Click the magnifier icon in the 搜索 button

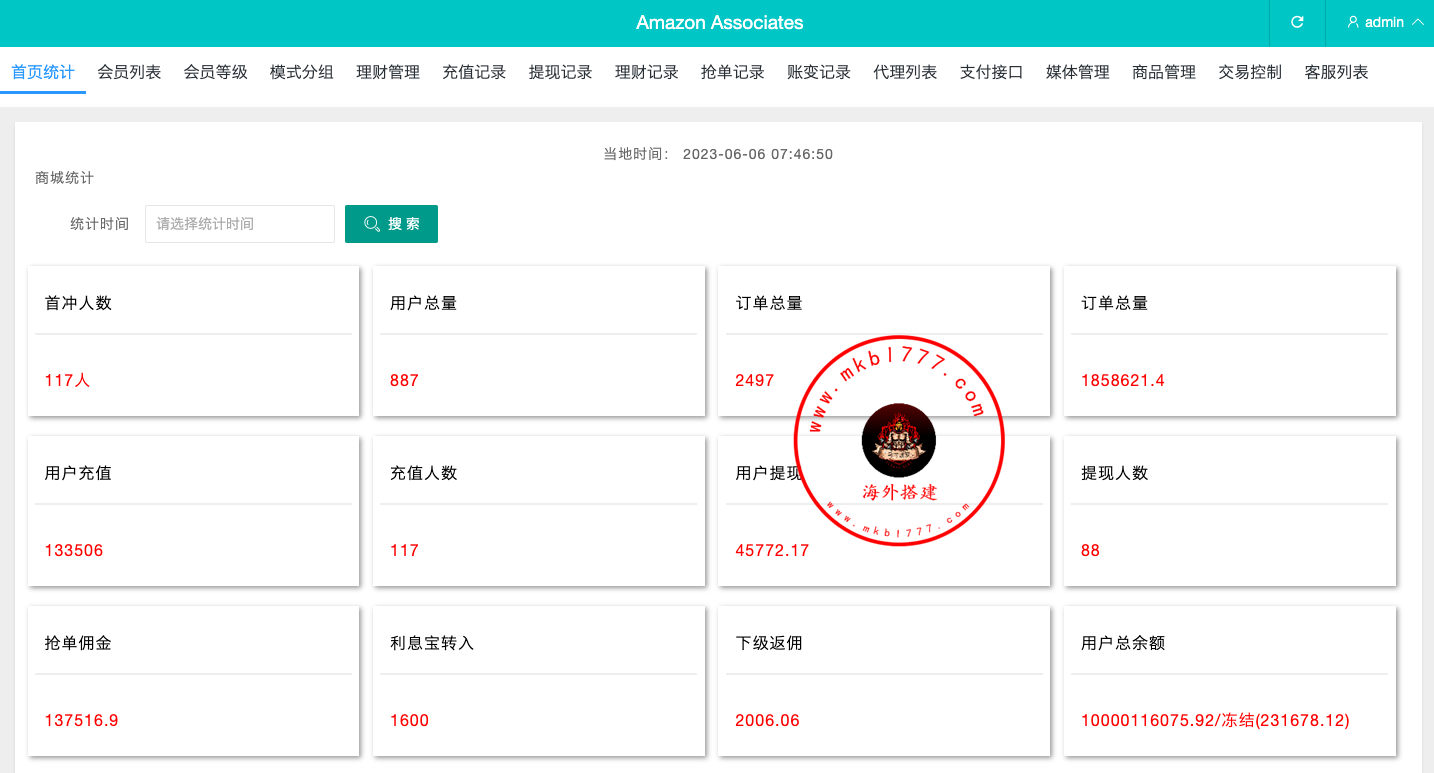372,224
